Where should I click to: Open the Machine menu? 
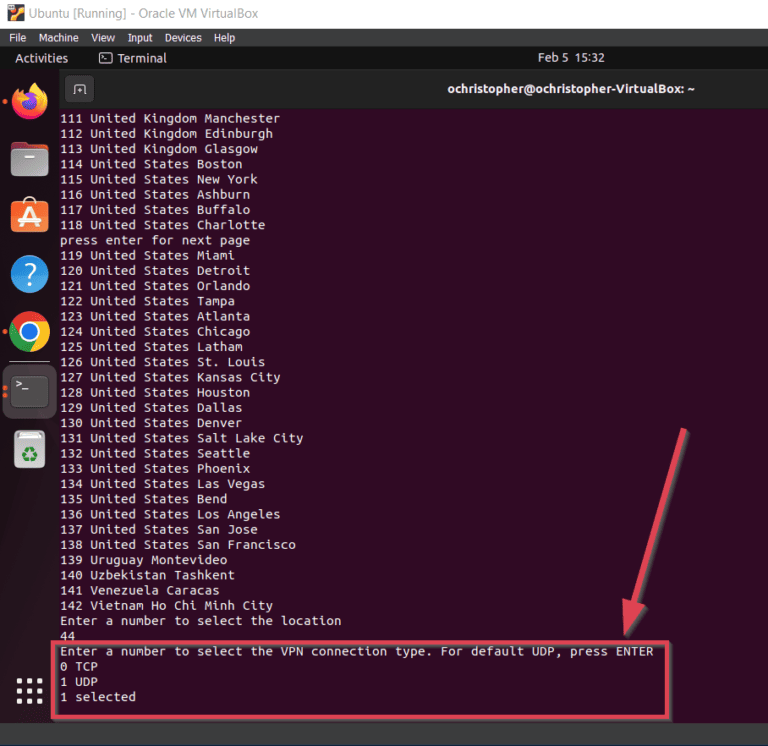(x=58, y=38)
